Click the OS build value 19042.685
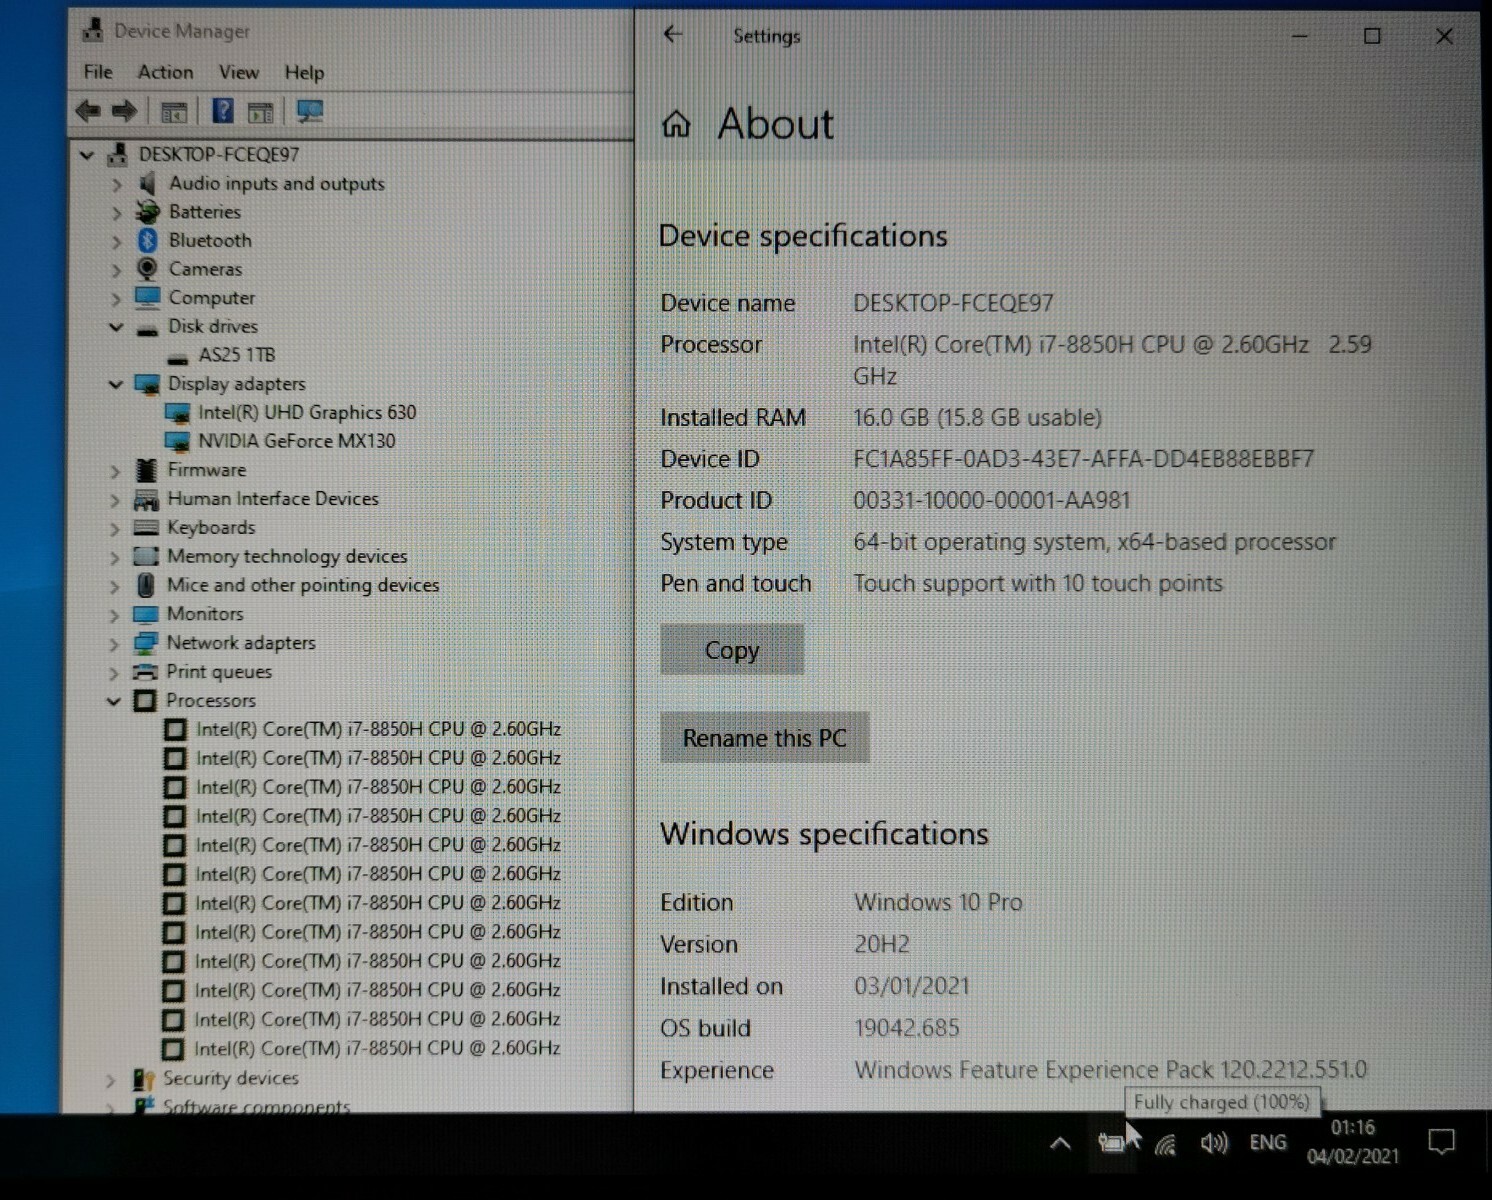The width and height of the screenshot is (1492, 1200). point(907,1028)
